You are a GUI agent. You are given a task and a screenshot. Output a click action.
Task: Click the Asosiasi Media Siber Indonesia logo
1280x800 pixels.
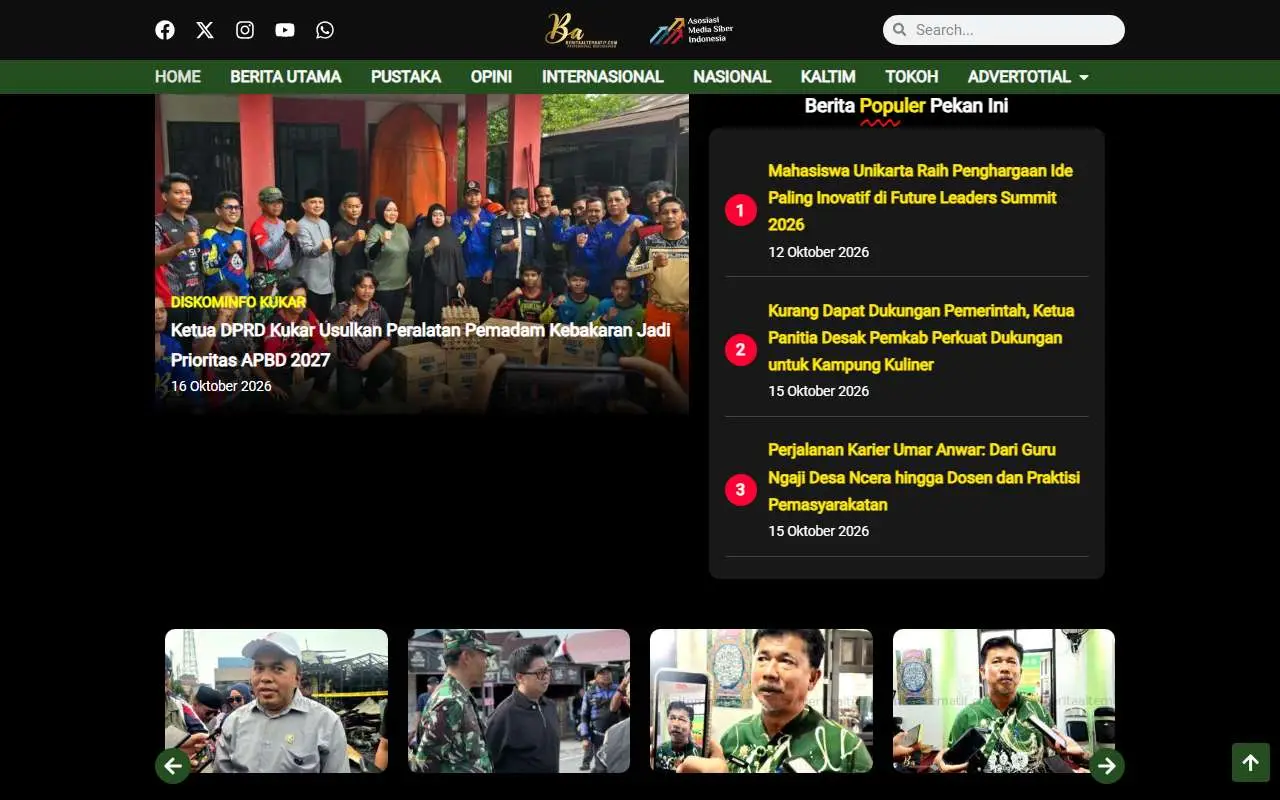click(691, 31)
